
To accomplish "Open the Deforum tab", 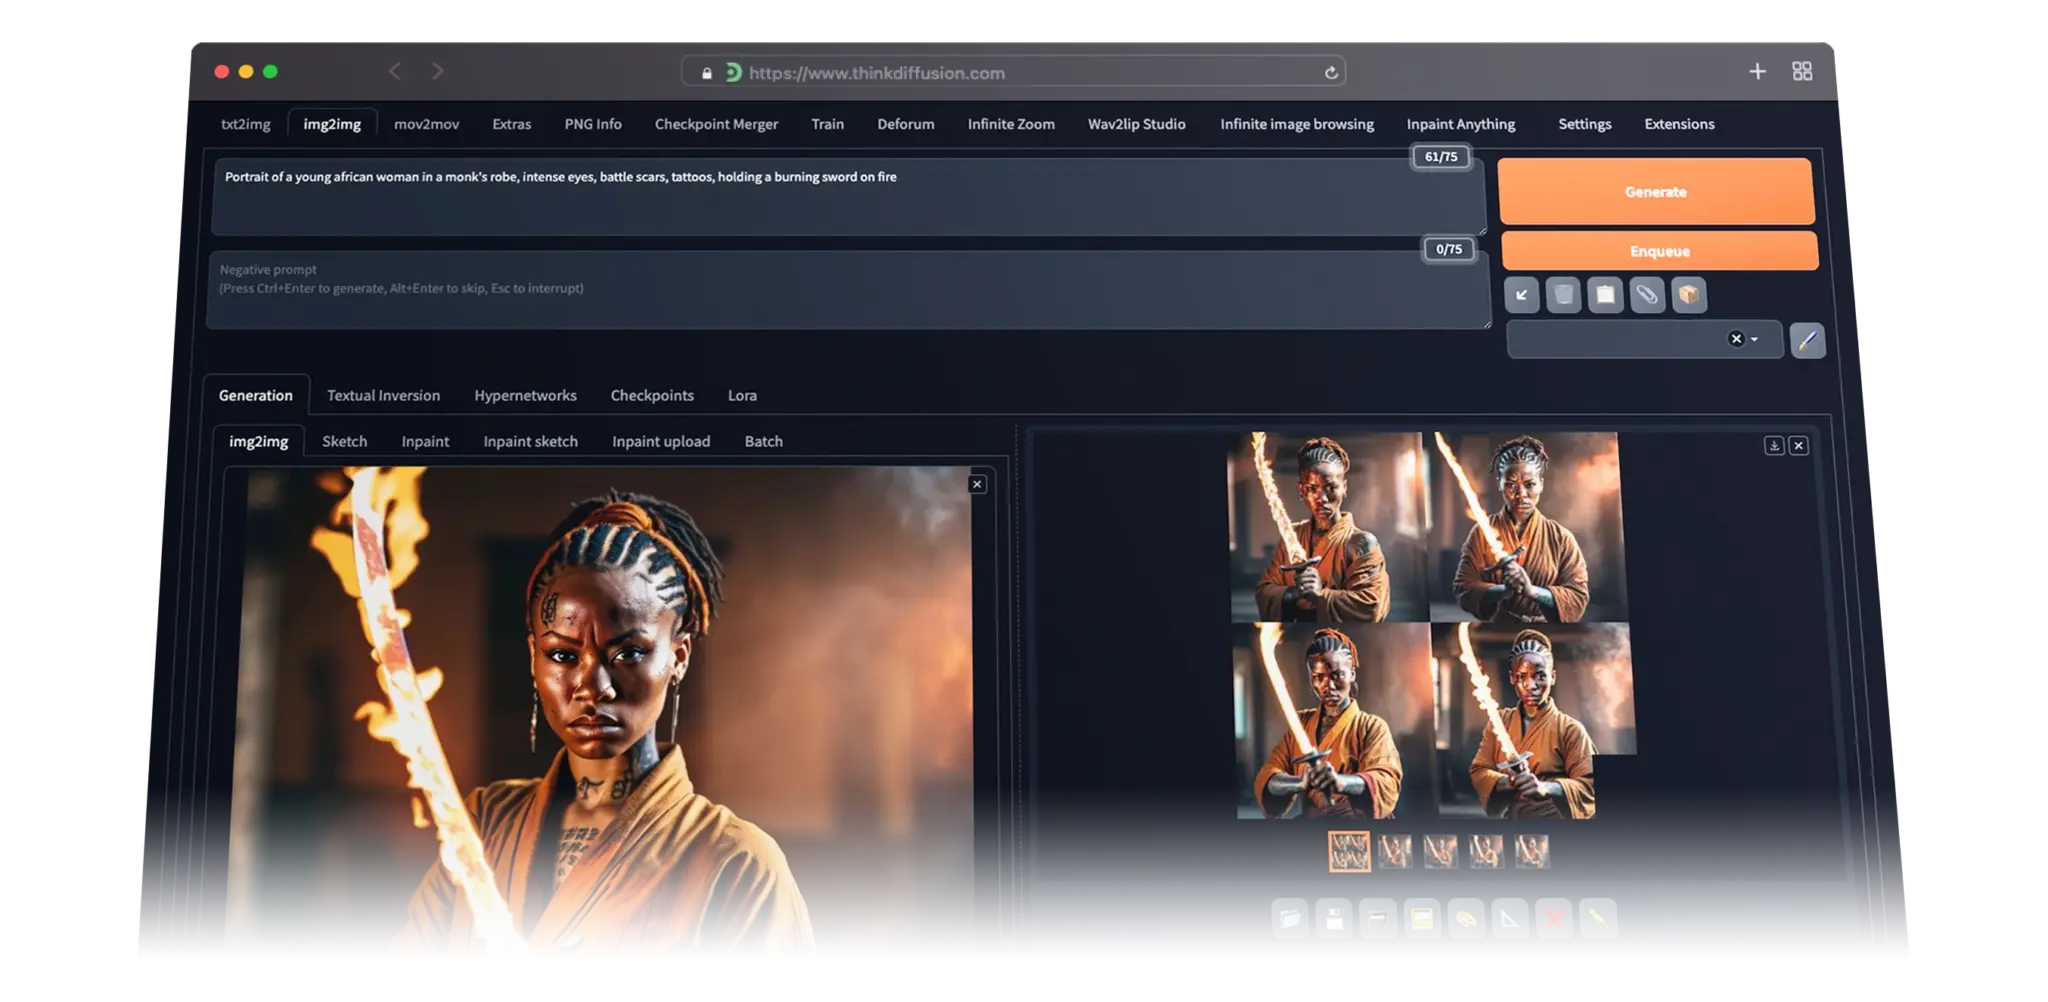I will (x=906, y=124).
